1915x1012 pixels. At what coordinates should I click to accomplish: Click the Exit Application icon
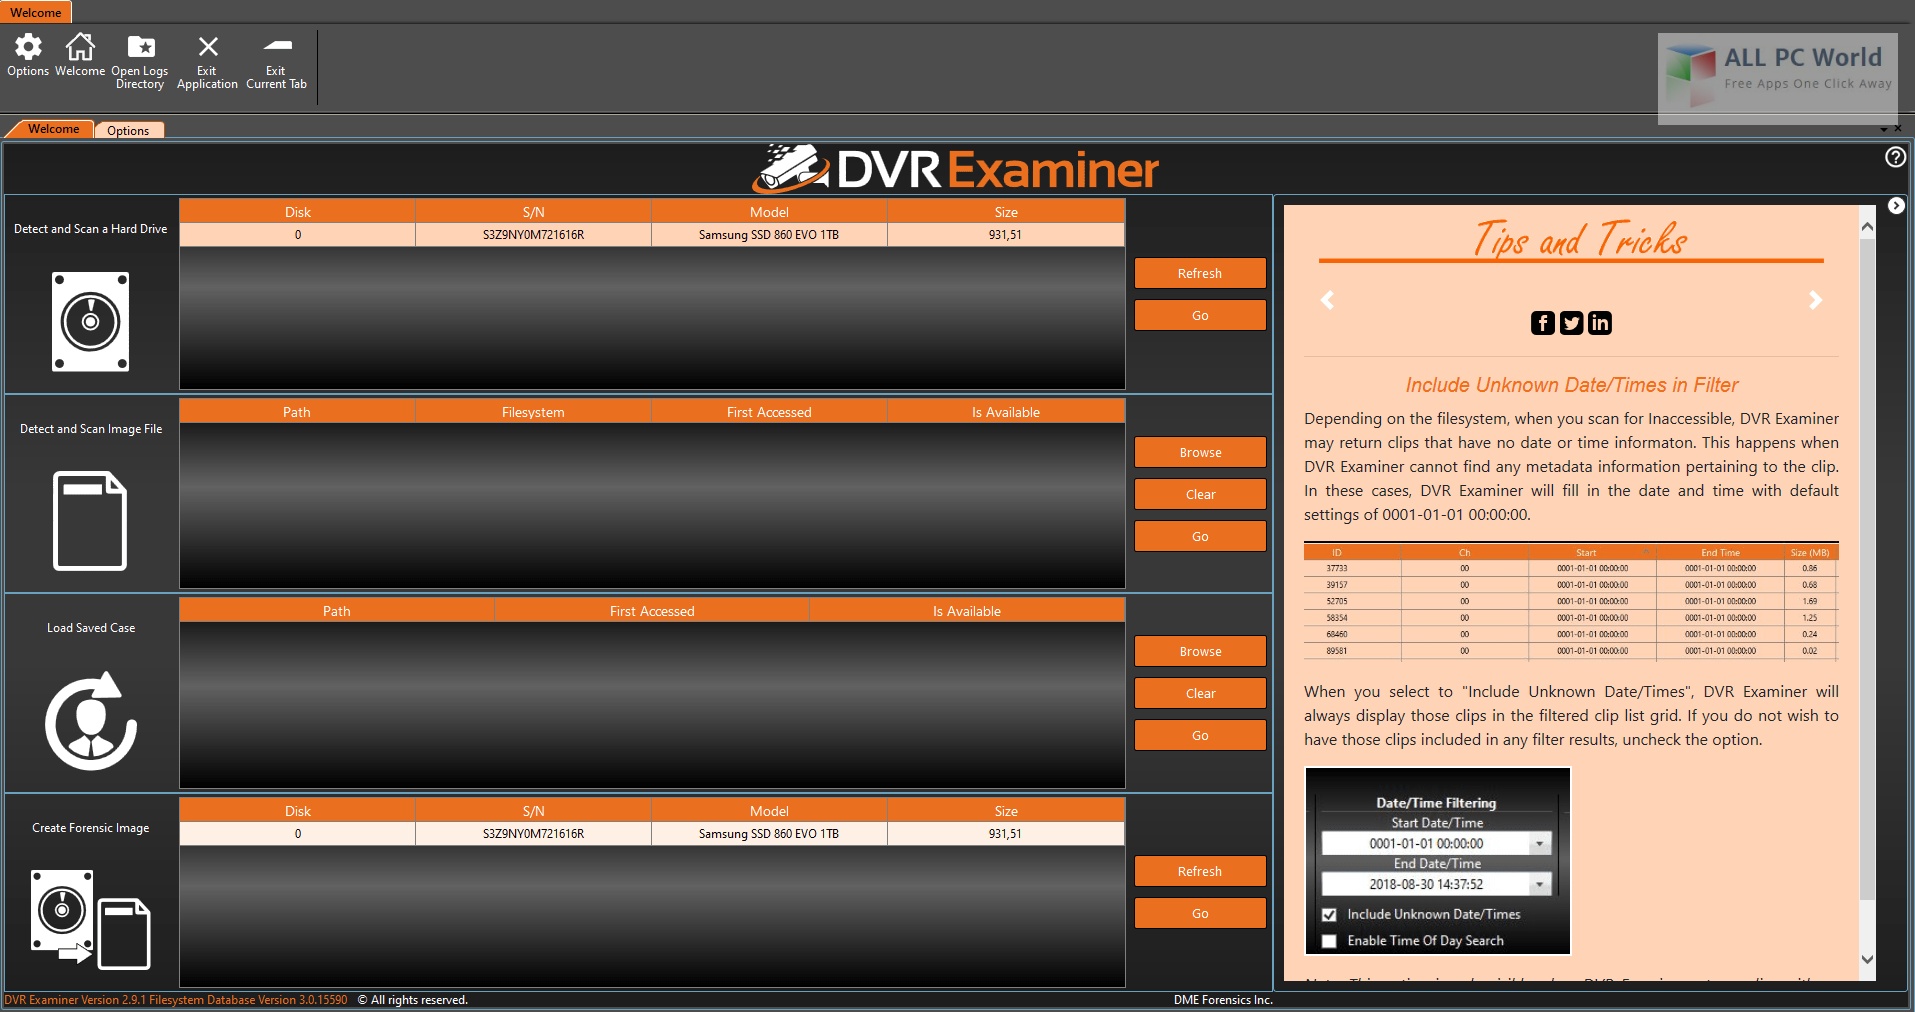206,46
